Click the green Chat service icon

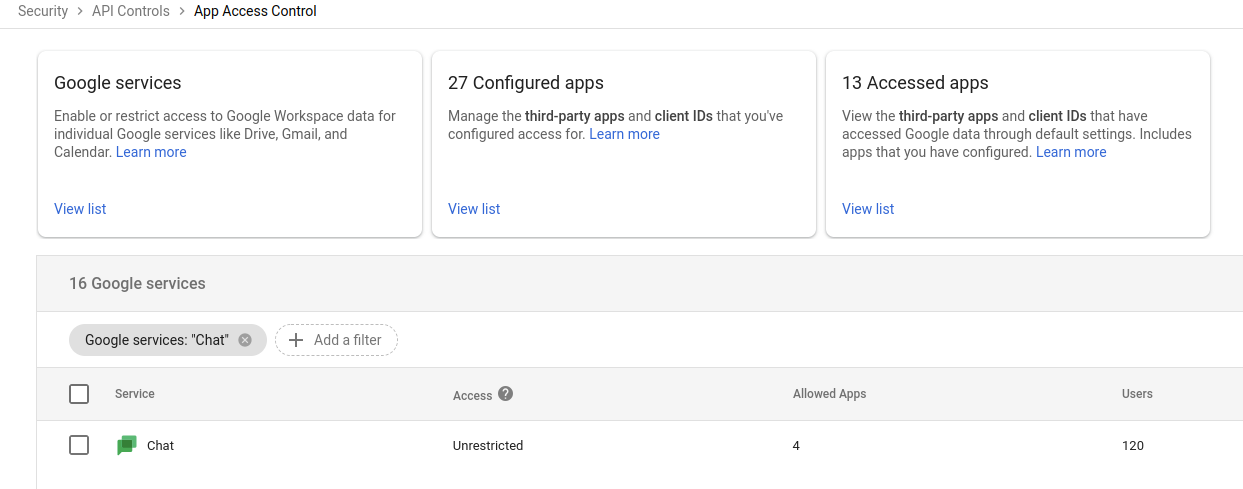pyautogui.click(x=126, y=446)
